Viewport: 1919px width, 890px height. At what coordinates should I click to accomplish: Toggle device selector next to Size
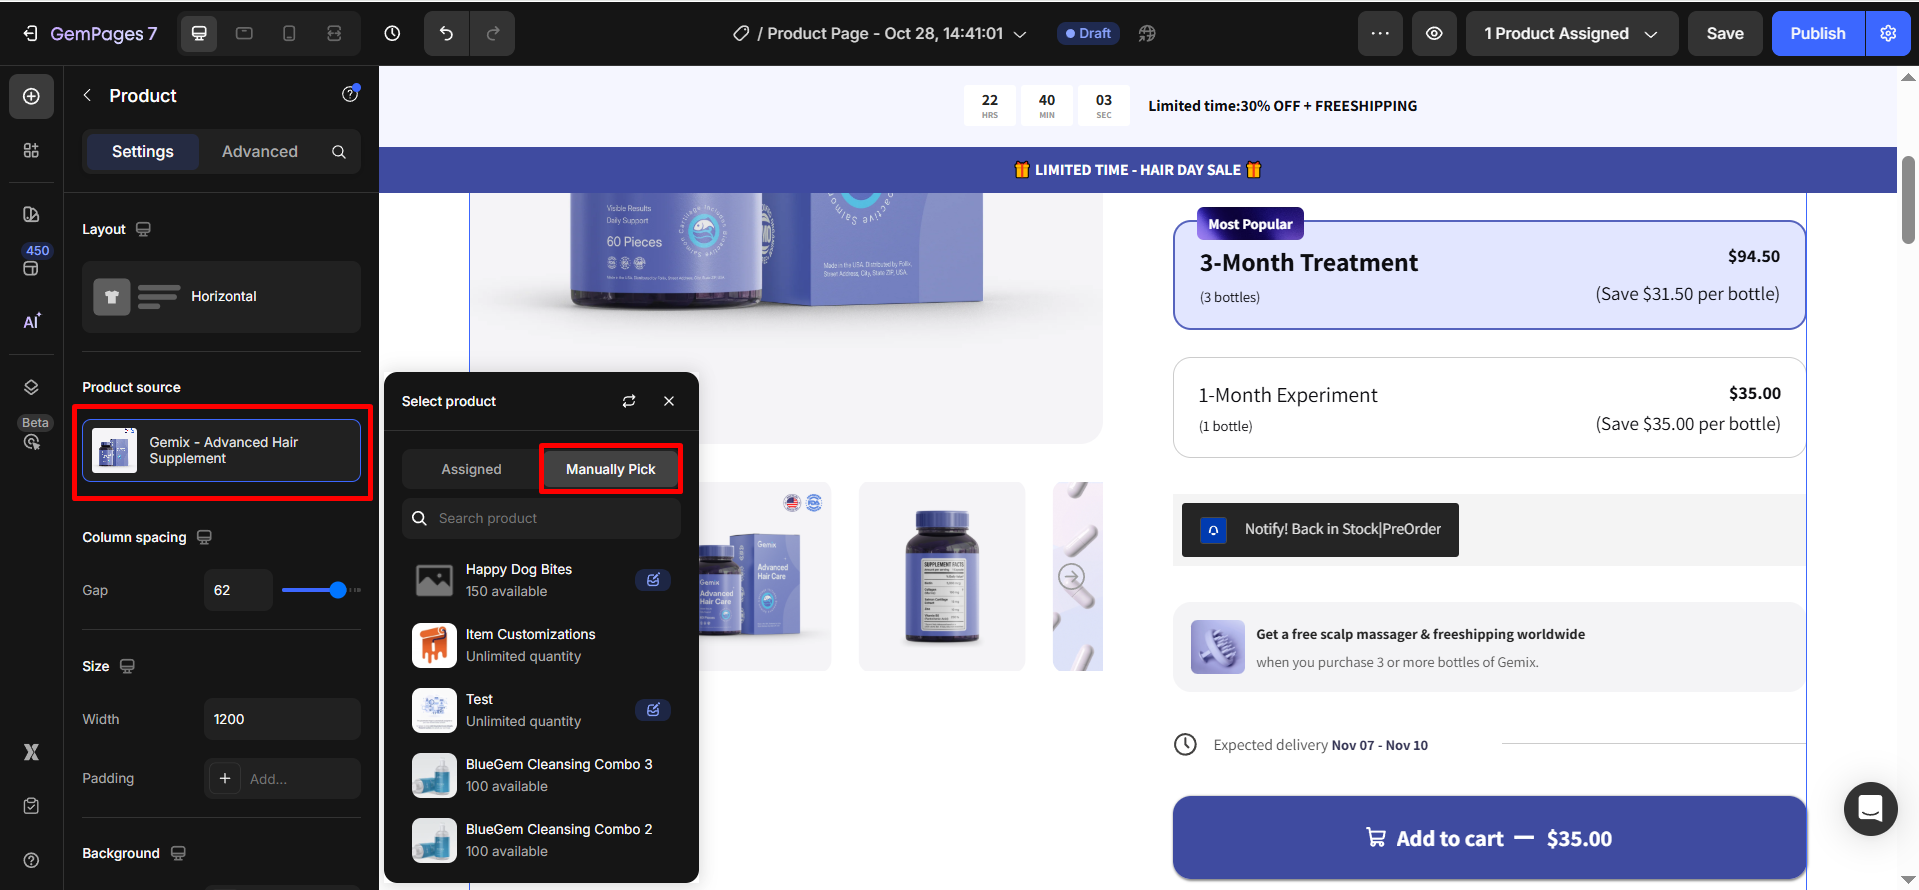pyautogui.click(x=127, y=666)
